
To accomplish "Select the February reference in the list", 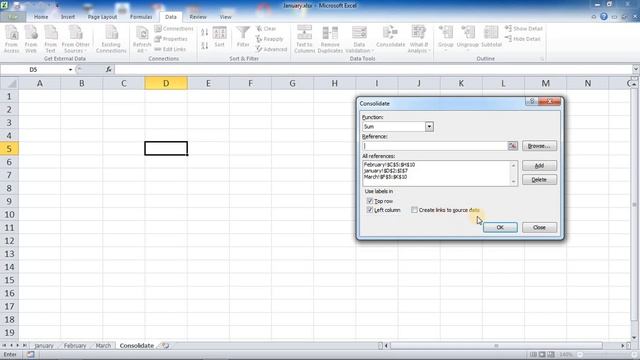I will pos(389,165).
